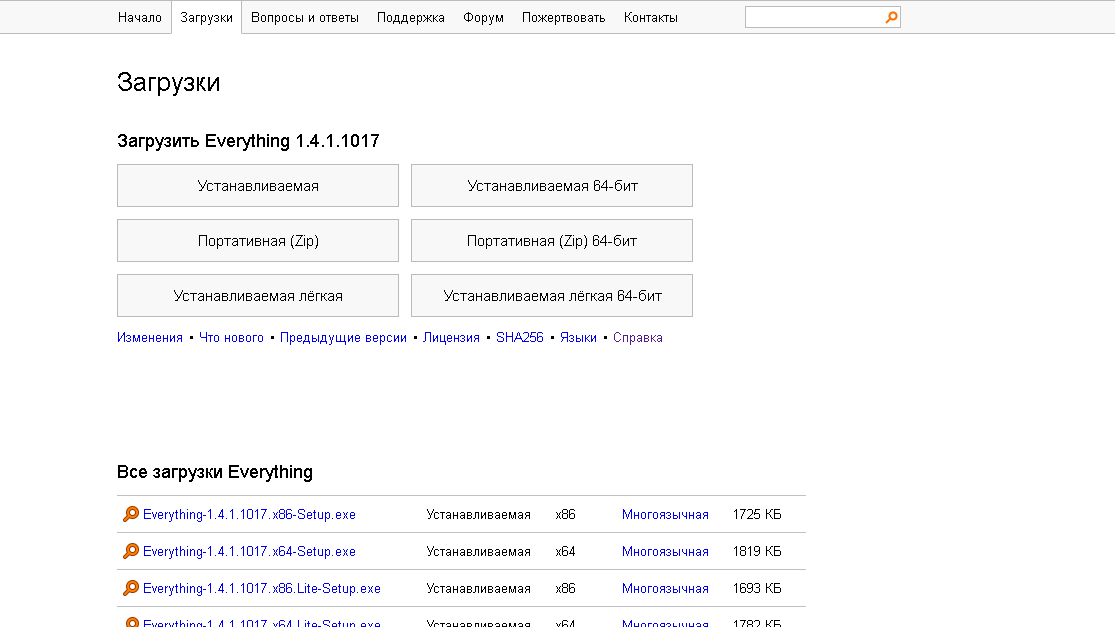Select the Загрузки navigation tab
Screen dimensions: 1115x627
(x=206, y=18)
